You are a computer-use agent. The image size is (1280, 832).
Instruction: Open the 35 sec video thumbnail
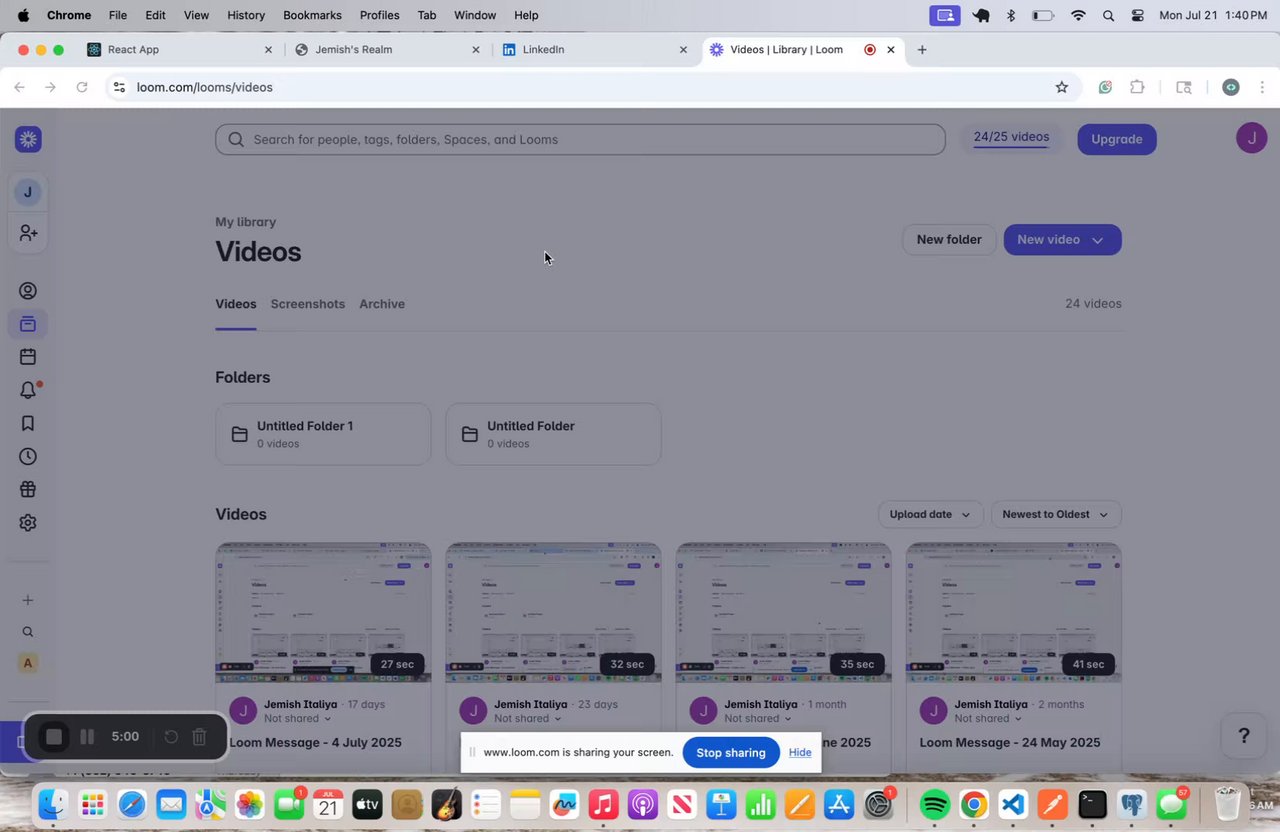(783, 613)
